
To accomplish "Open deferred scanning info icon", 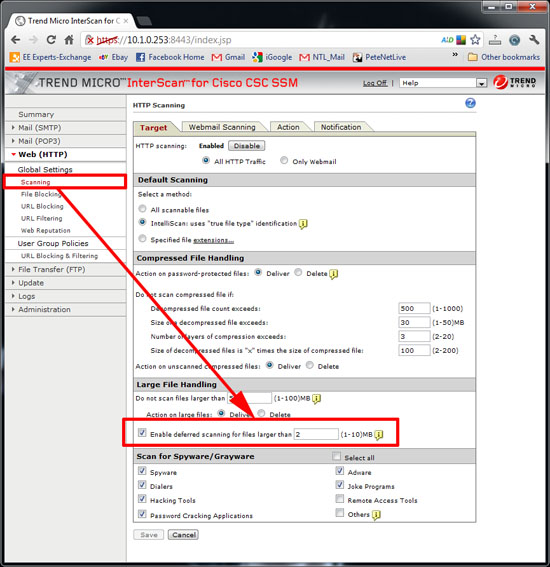I will 379,435.
